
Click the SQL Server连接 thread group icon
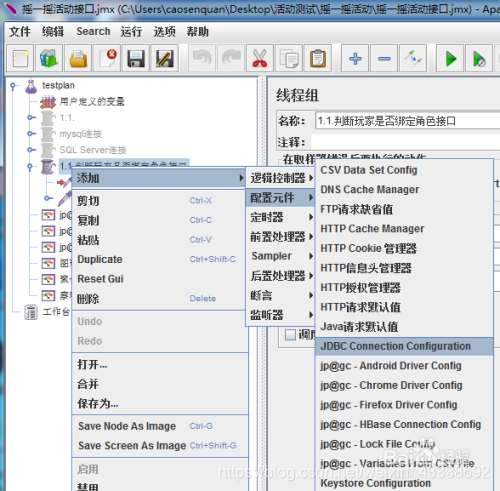pos(48,150)
